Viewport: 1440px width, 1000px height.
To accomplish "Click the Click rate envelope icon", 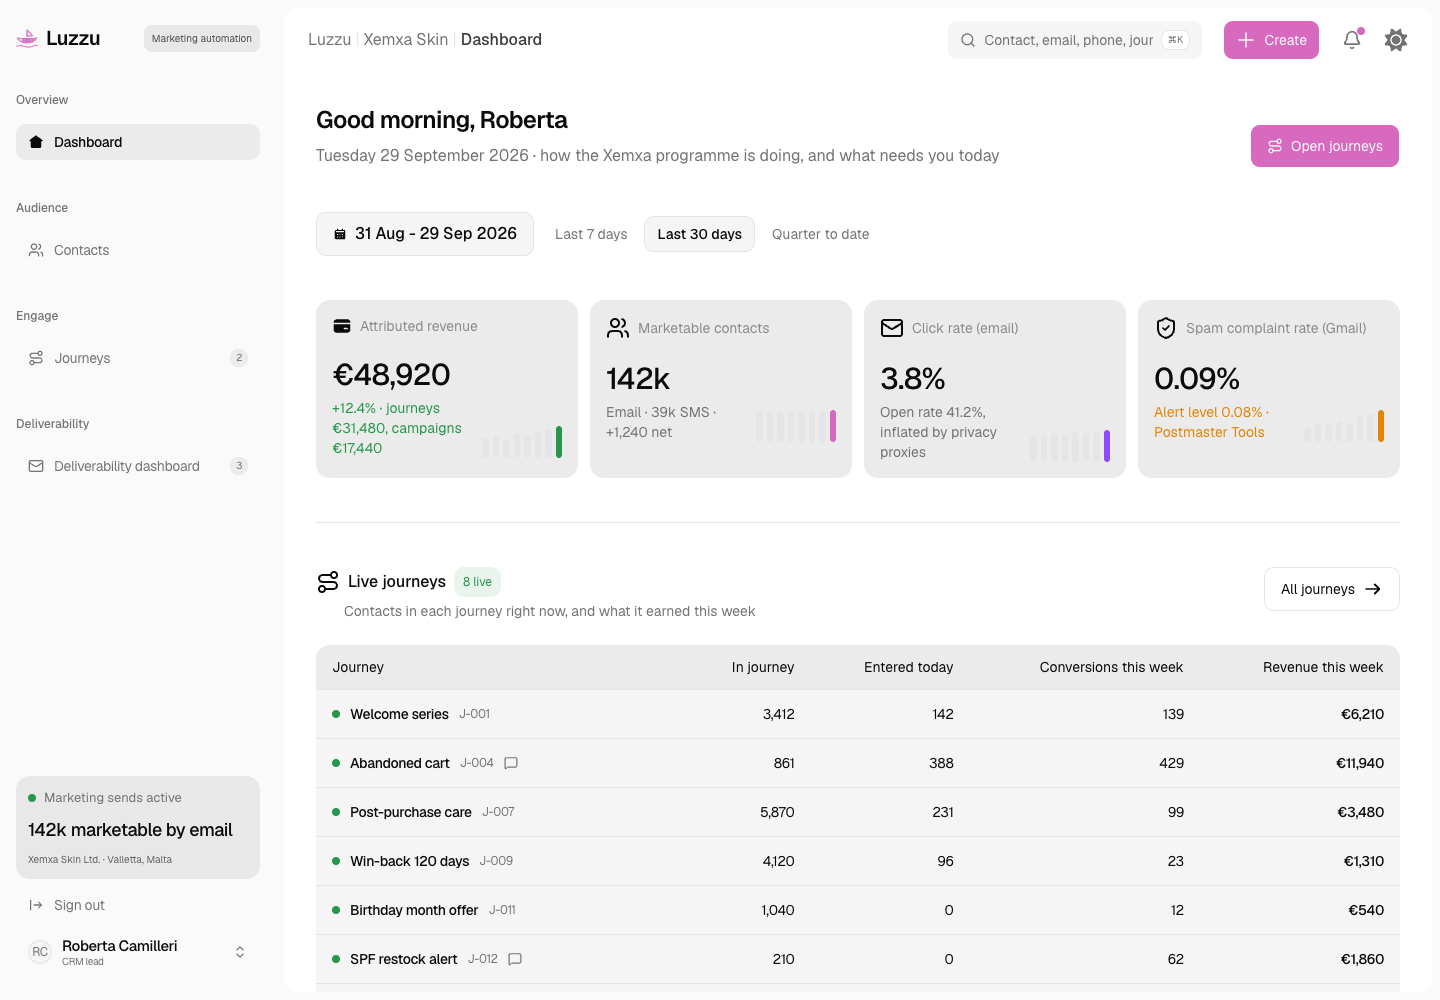I will [x=892, y=328].
